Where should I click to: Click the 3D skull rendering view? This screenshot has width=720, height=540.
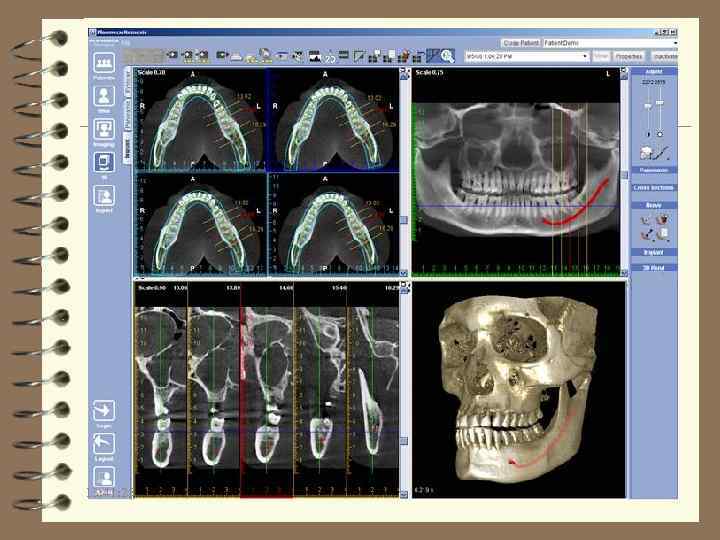[519, 390]
